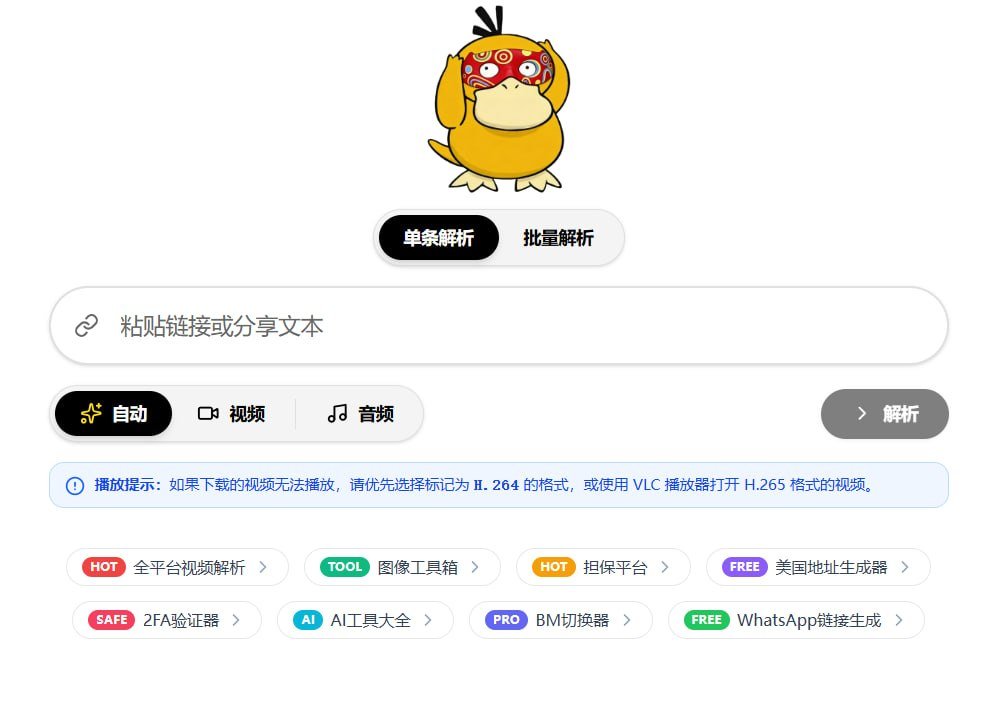1000x703 pixels.
Task: Click chevron next to 图像工具箱
Action: [x=475, y=566]
